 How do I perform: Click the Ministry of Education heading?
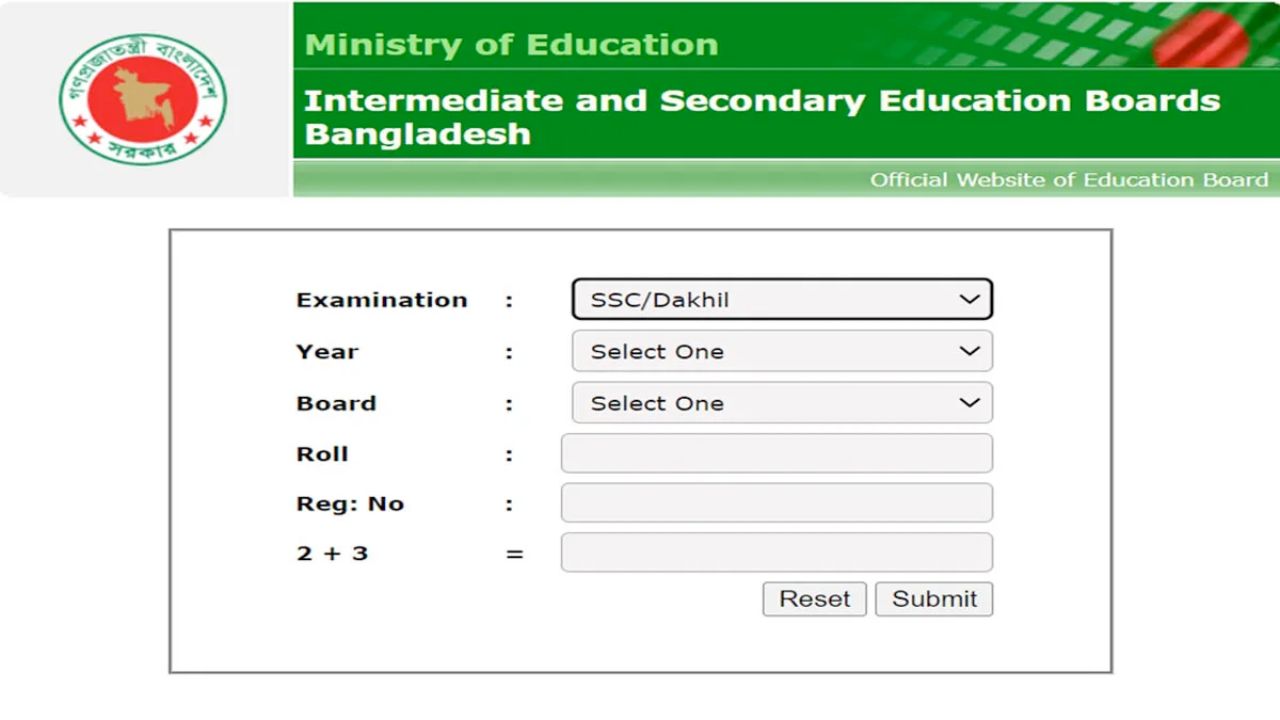coord(512,44)
